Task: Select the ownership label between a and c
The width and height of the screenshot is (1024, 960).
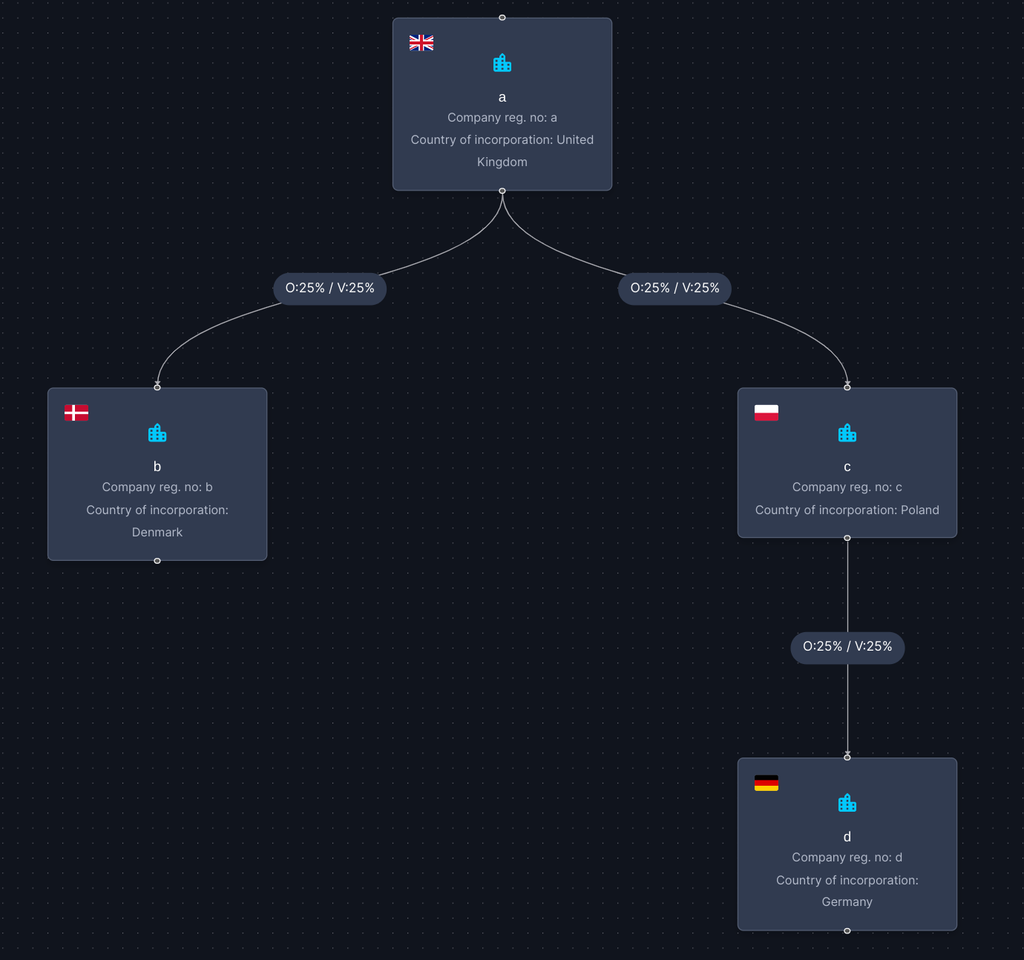Action: (675, 288)
